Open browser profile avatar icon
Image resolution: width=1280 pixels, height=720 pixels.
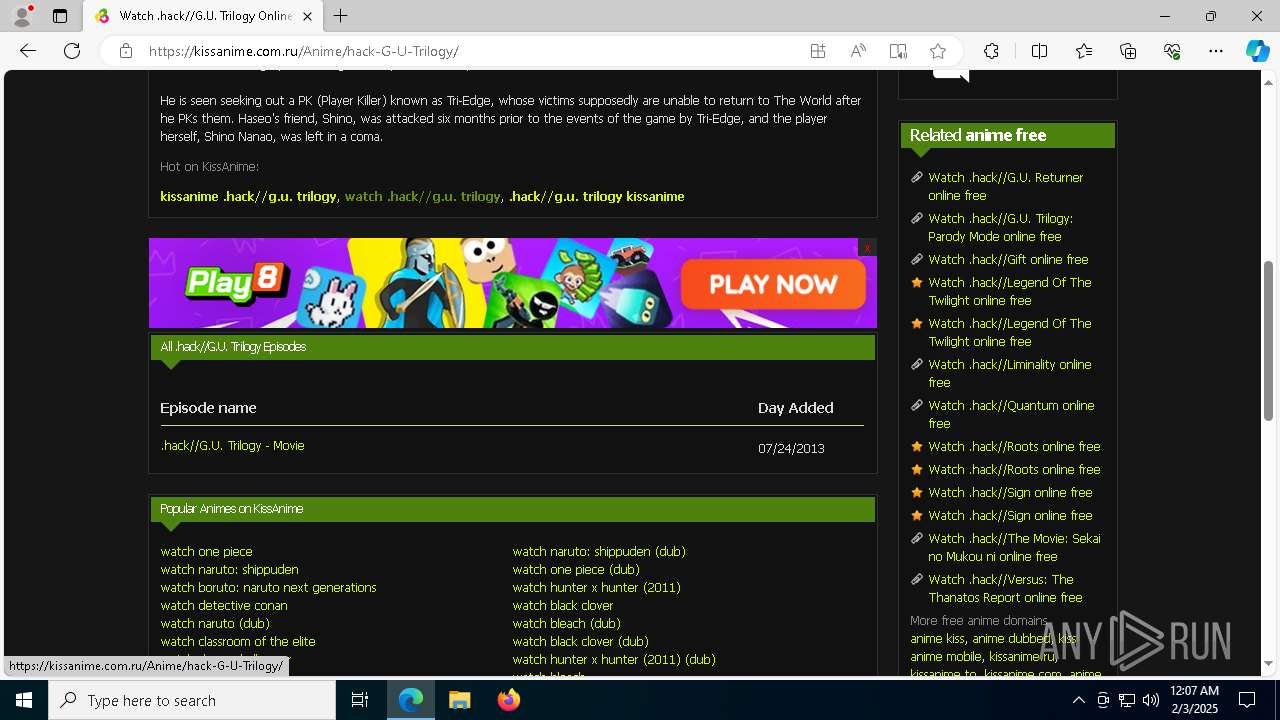pyautogui.click(x=22, y=16)
